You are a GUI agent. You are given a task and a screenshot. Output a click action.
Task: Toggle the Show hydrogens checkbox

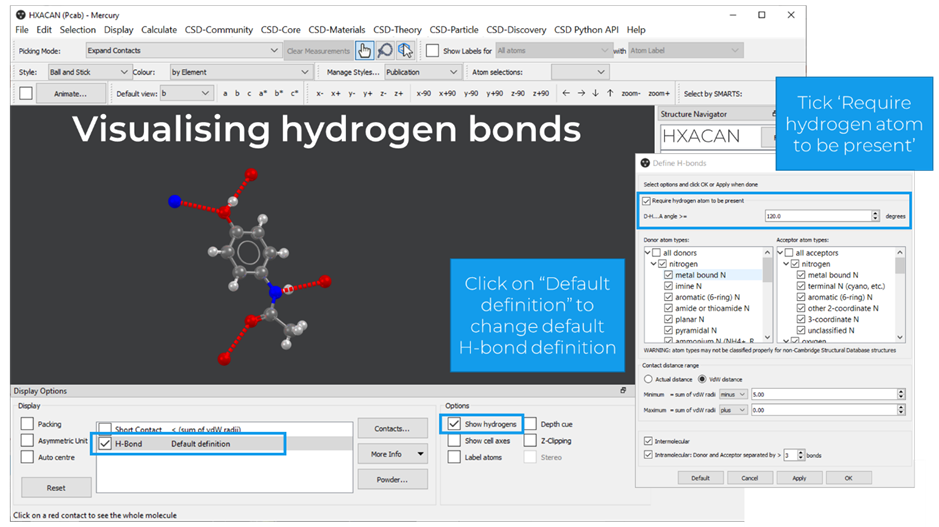pos(454,424)
